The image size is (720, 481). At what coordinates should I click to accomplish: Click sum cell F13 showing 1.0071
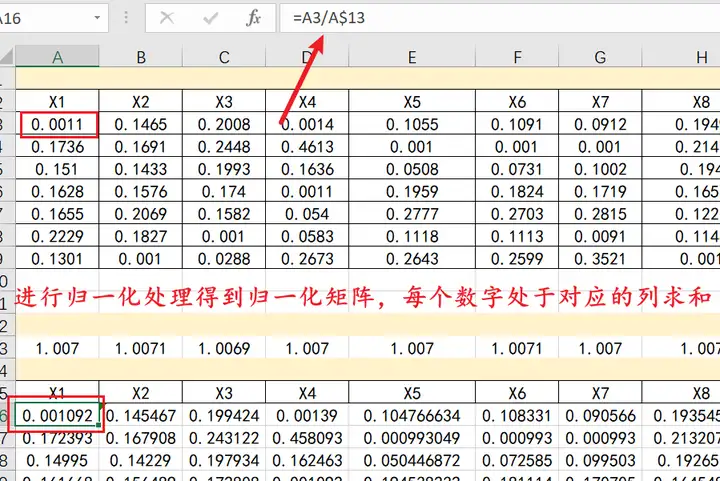(517, 348)
